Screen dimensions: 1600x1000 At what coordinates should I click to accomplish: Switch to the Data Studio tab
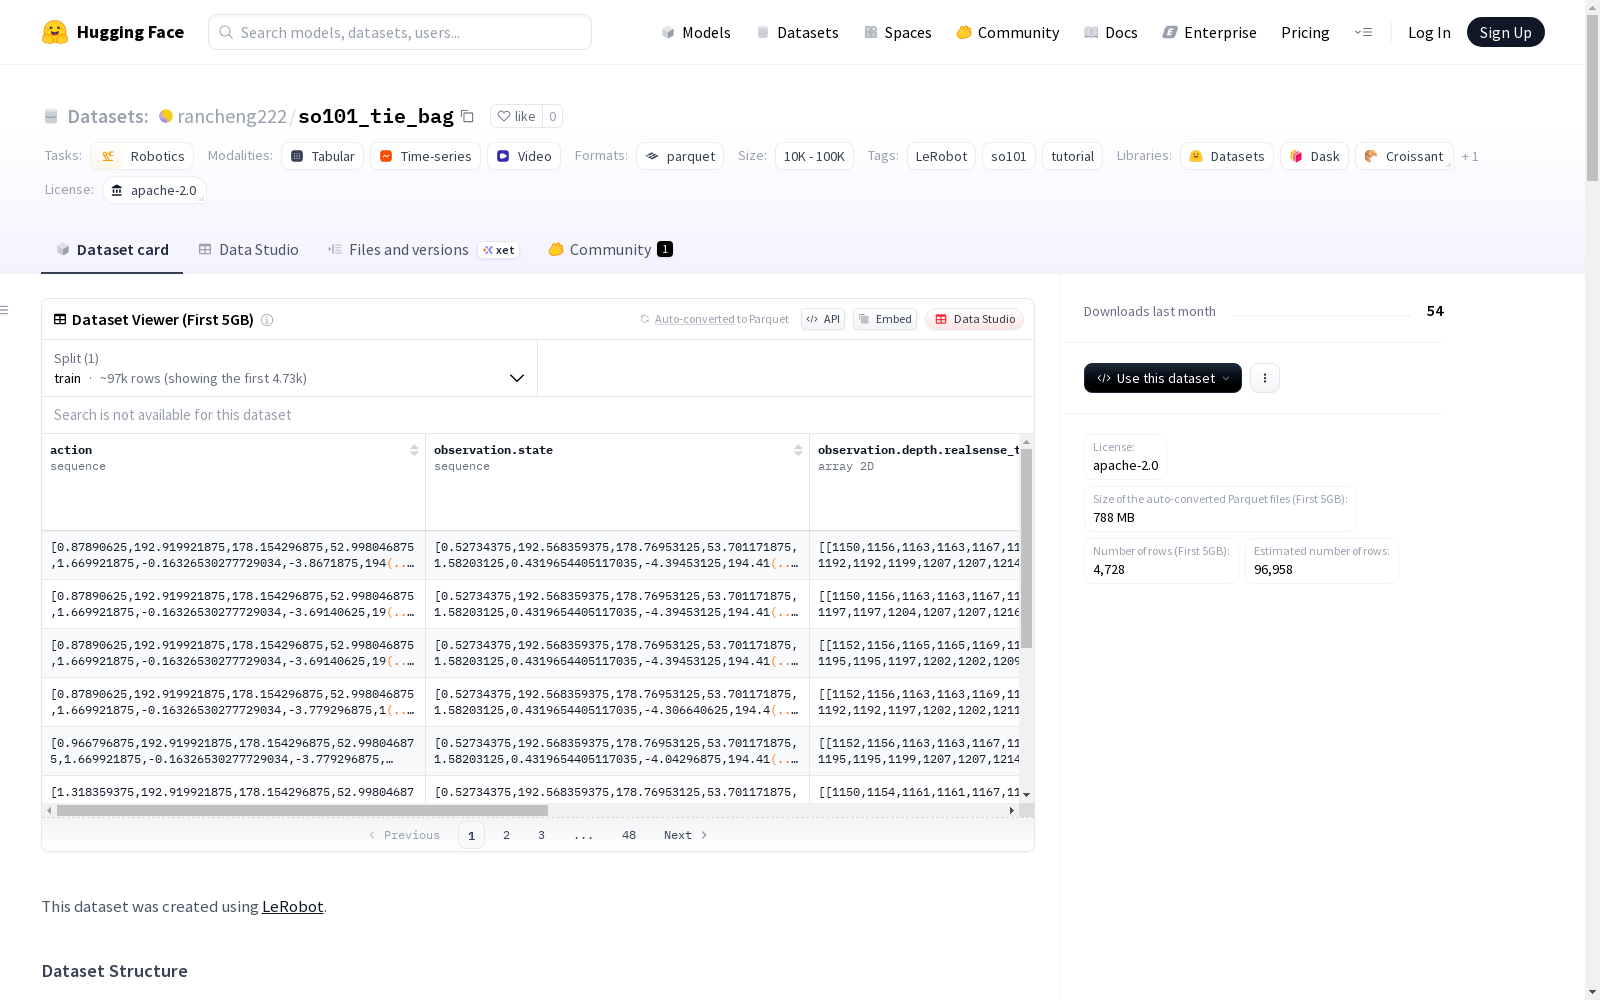click(x=248, y=250)
